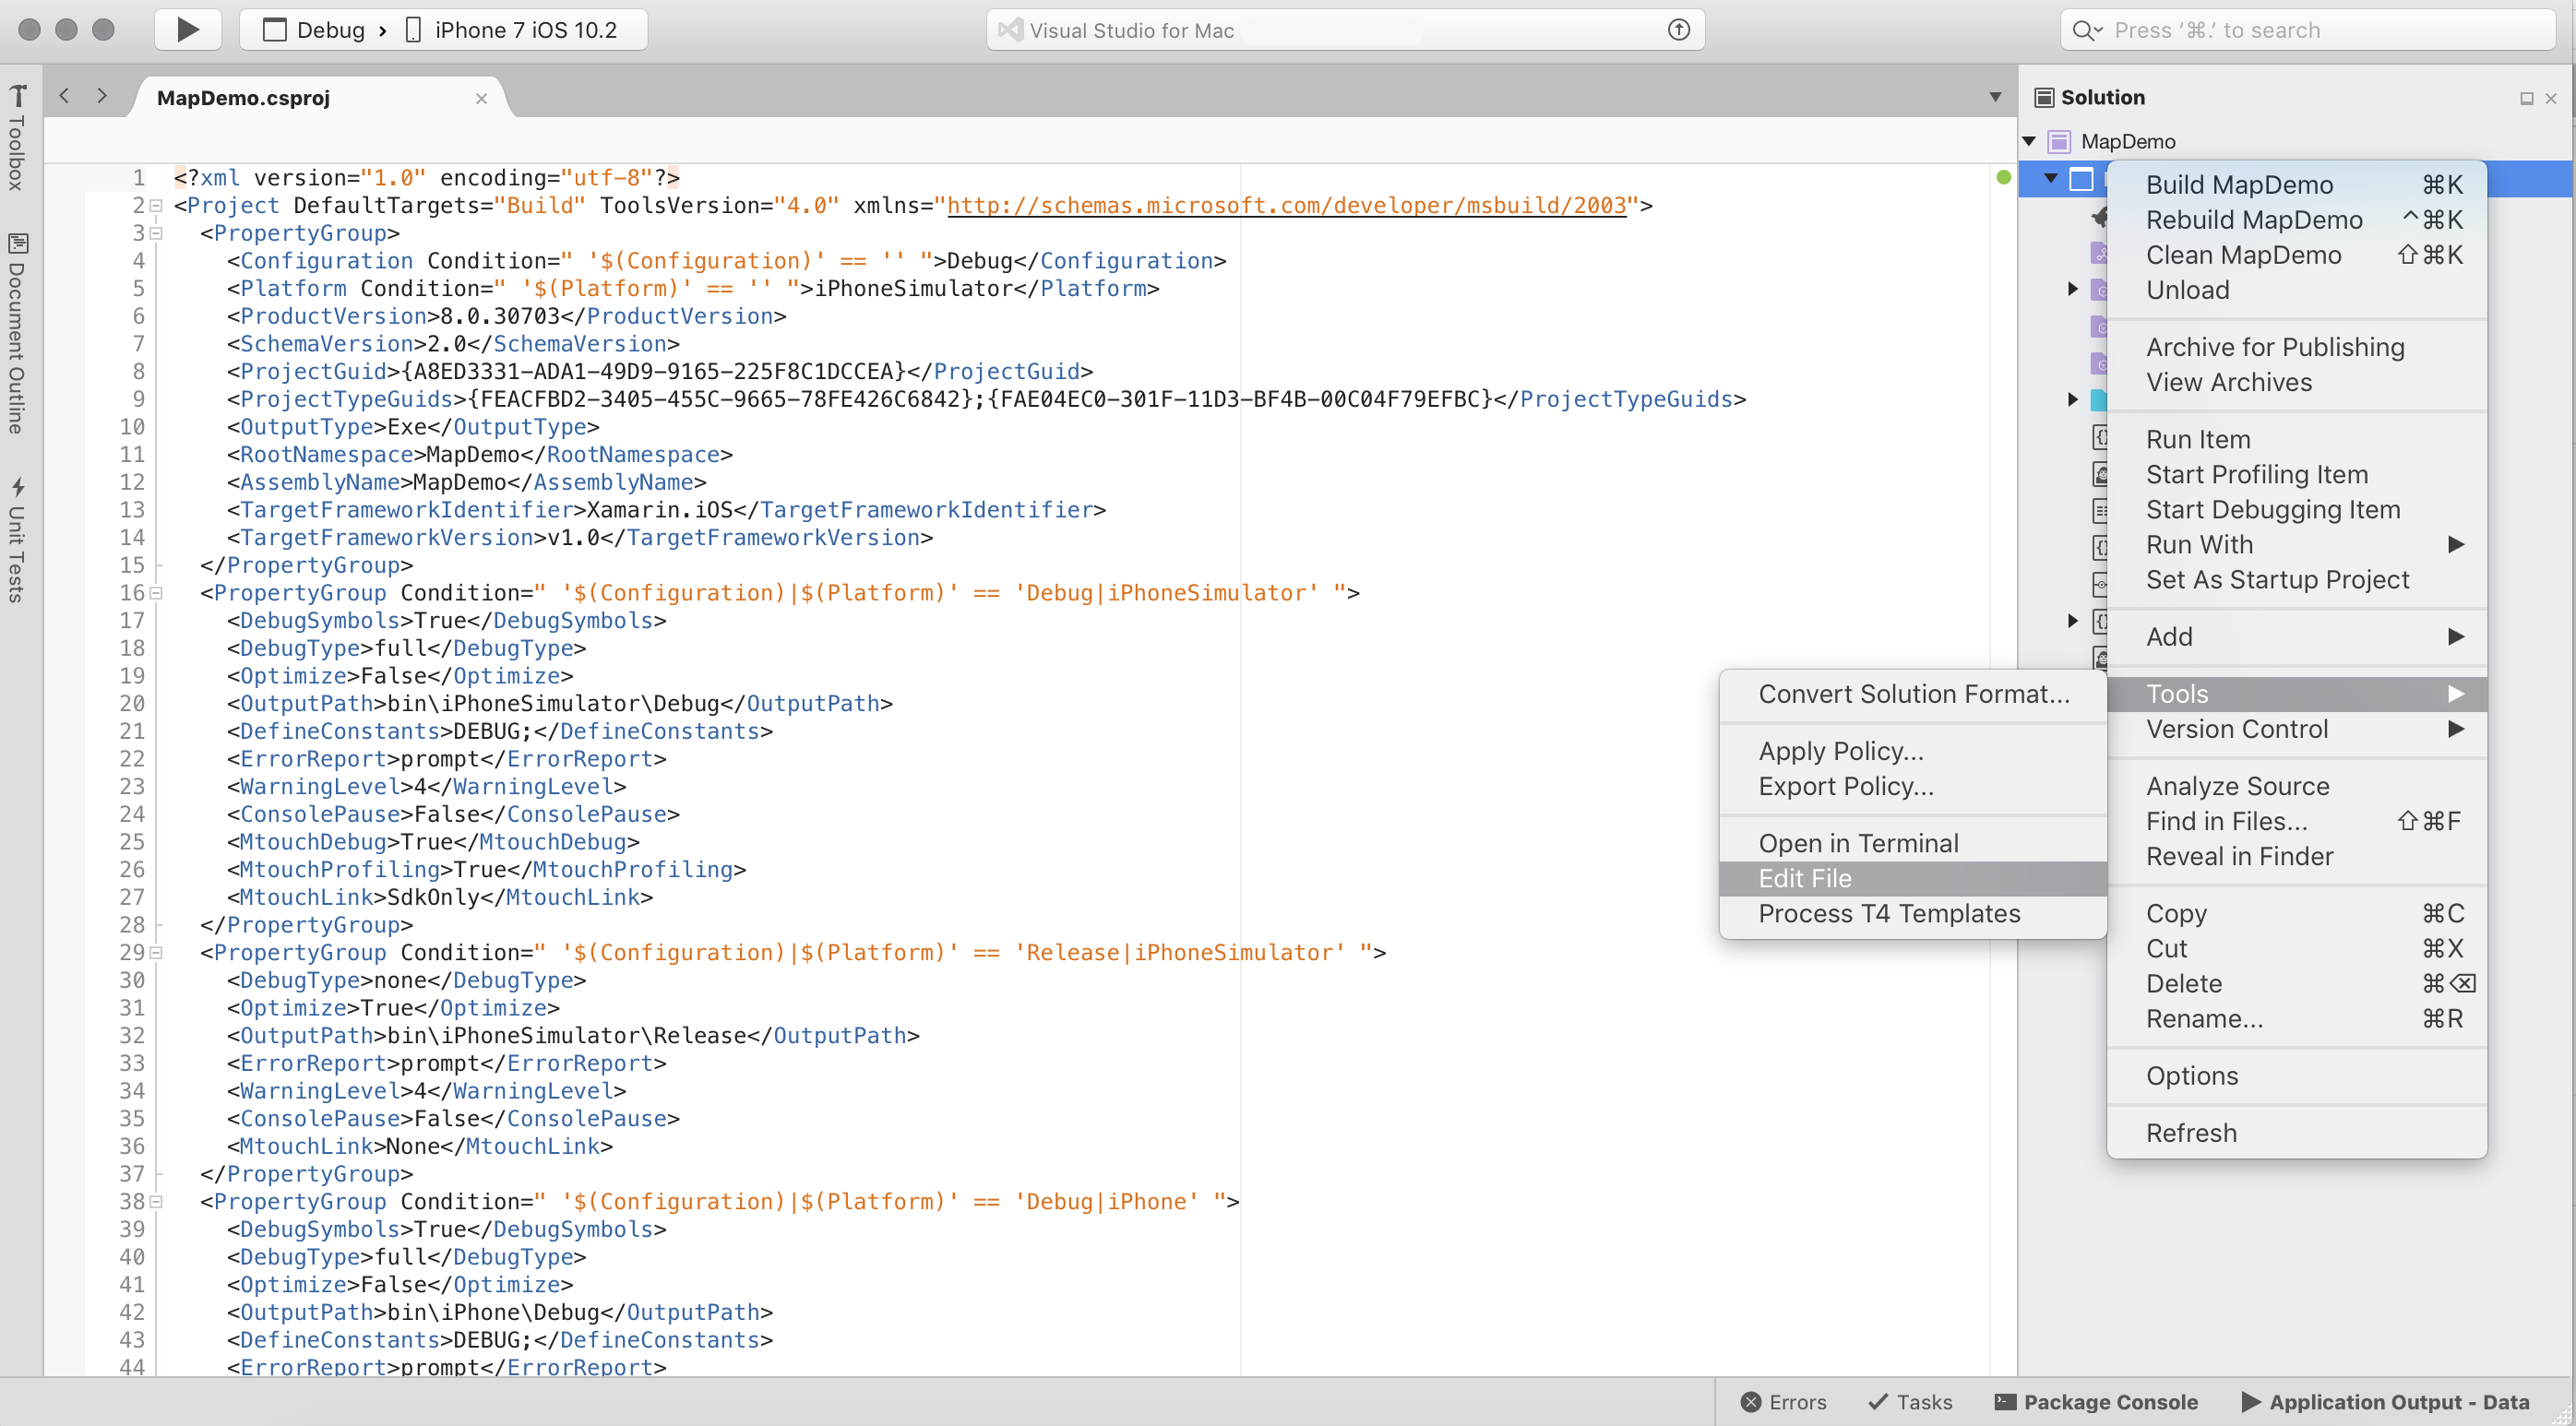Image resolution: width=2576 pixels, height=1426 pixels.
Task: Choose Export Policy...
Action: tap(1913, 785)
